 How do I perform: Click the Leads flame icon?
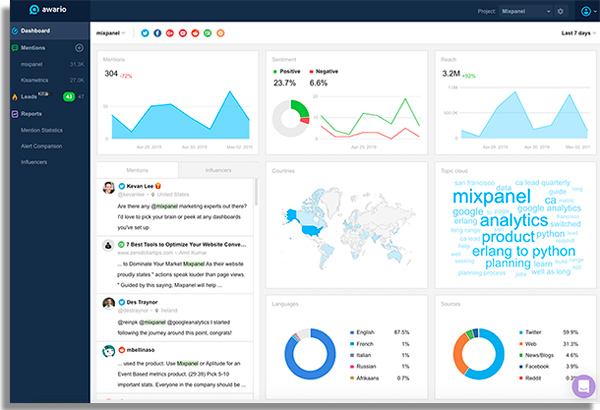pyautogui.click(x=15, y=97)
